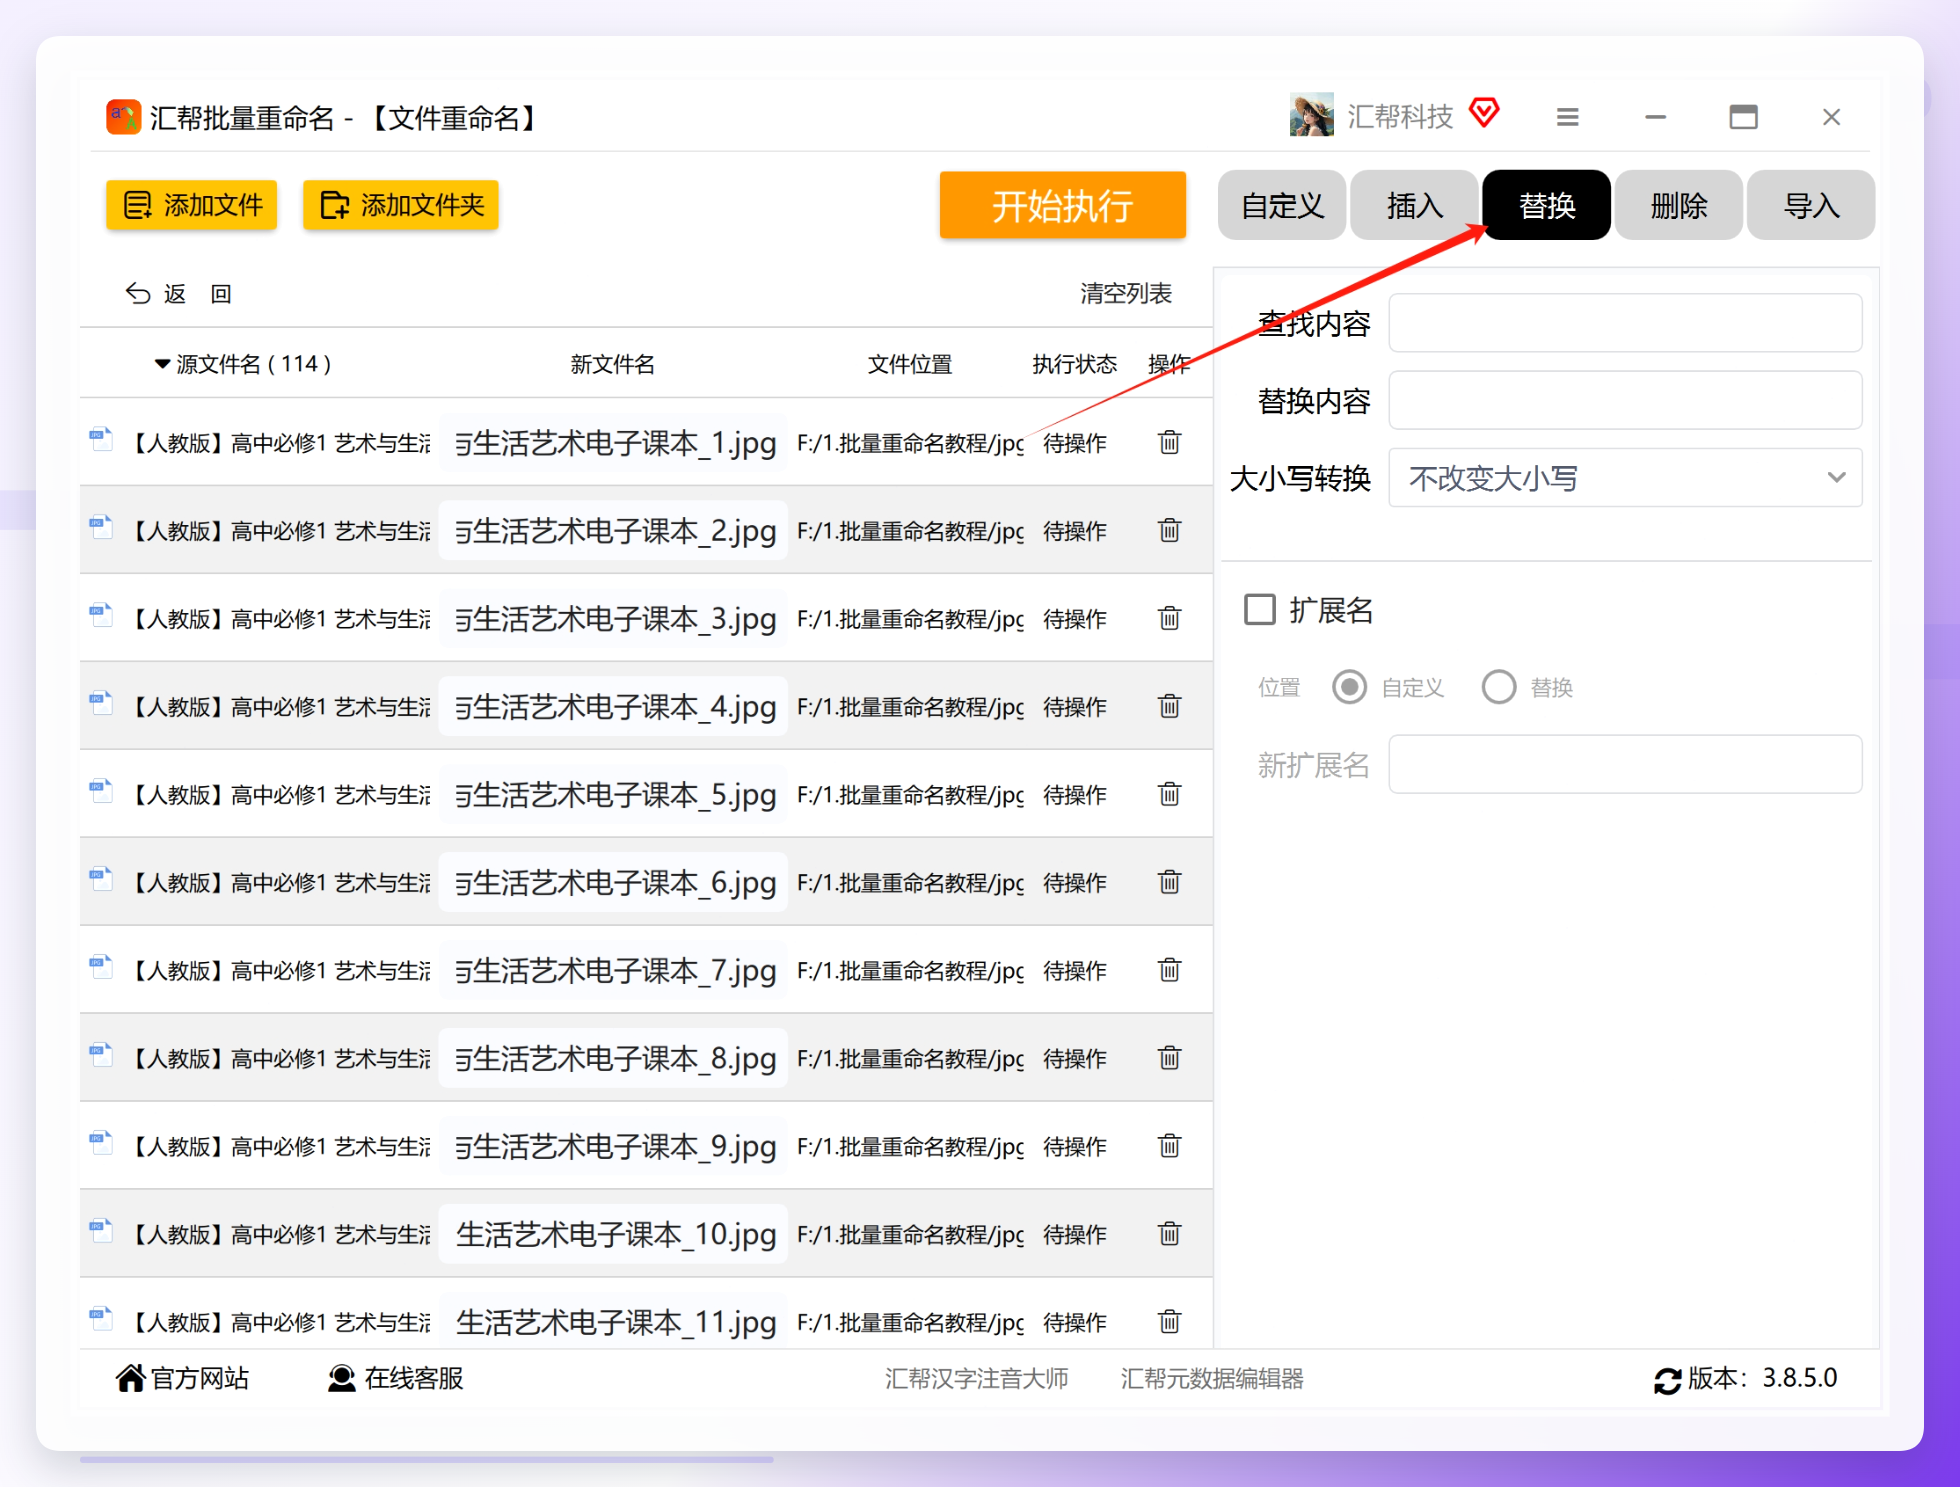Select the 自定义 position radio button
This screenshot has width=1960, height=1487.
point(1349,687)
